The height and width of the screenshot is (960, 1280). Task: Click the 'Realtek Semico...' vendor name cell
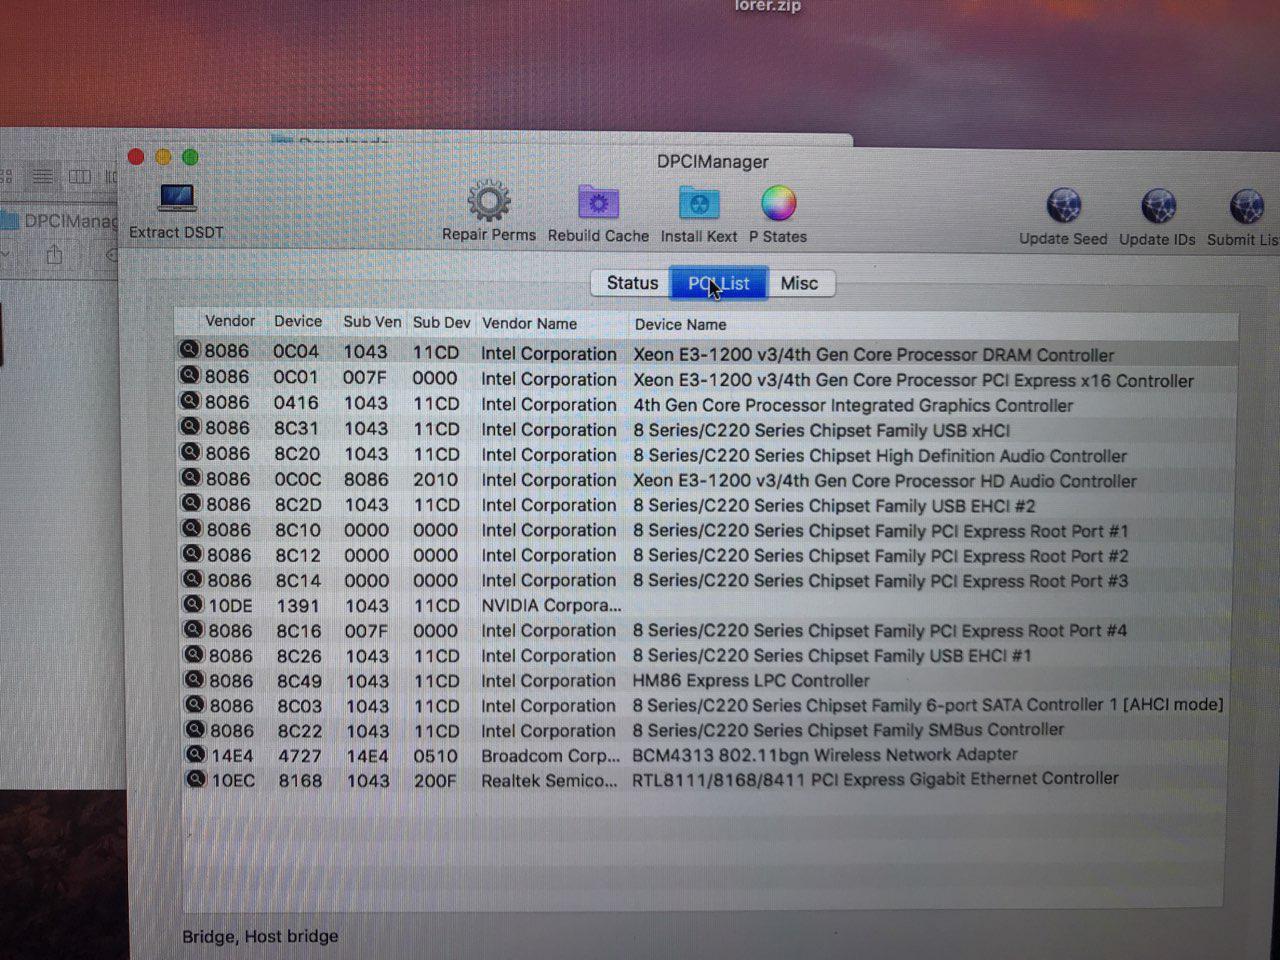pyautogui.click(x=549, y=780)
